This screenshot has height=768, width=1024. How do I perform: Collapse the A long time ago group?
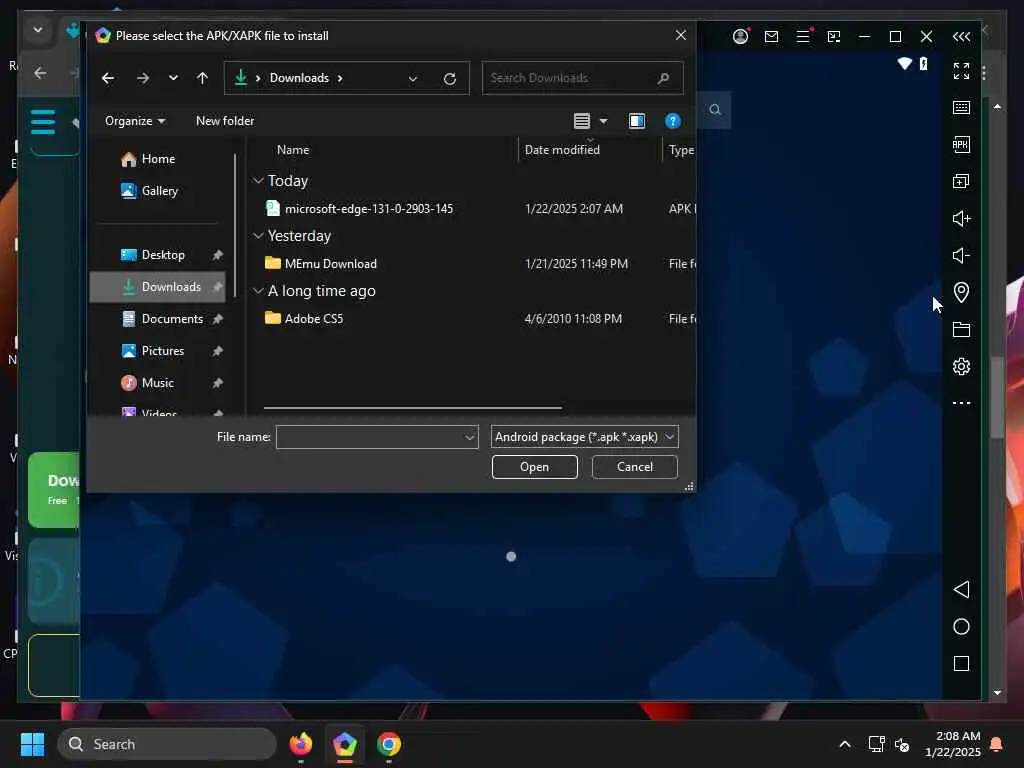(x=258, y=291)
